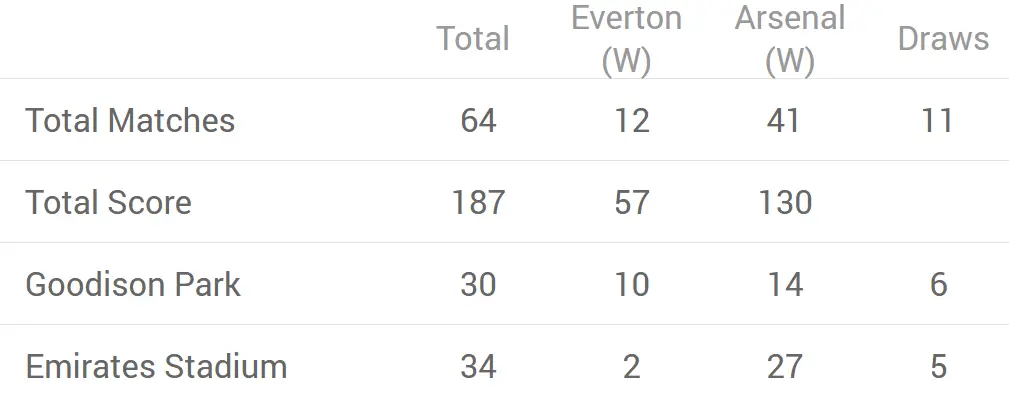Viewport: 1009px width, 404px height.
Task: Select the Emirates Stadium row label
Action: [156, 367]
